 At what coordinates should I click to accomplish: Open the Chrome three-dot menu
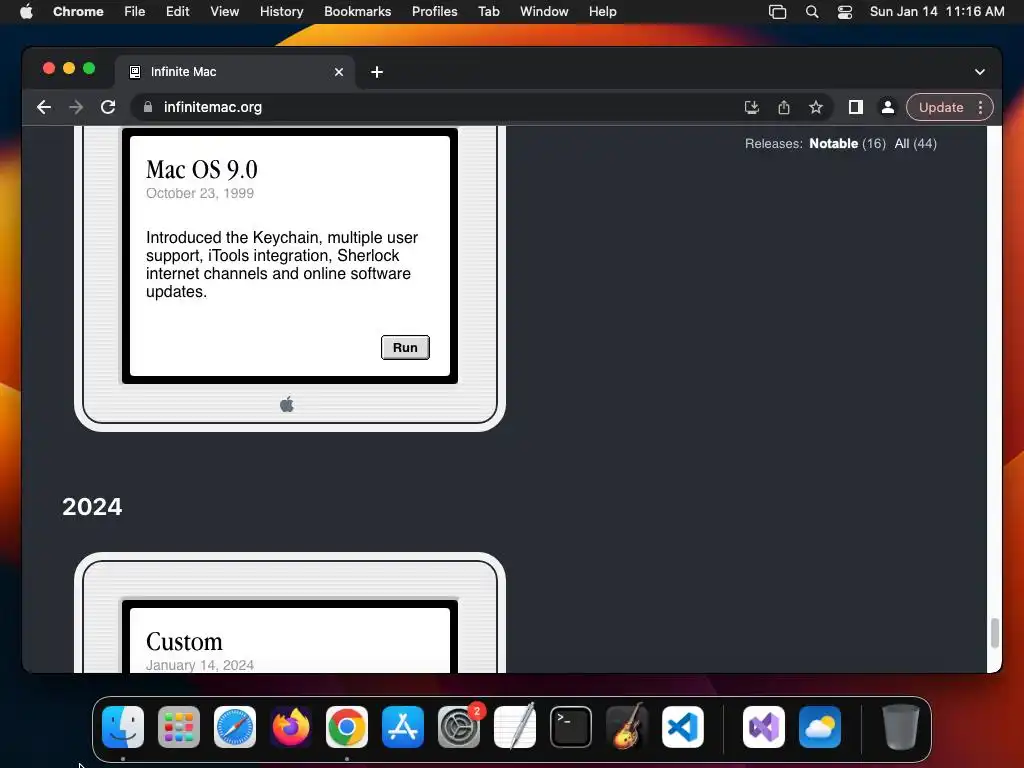(980, 107)
